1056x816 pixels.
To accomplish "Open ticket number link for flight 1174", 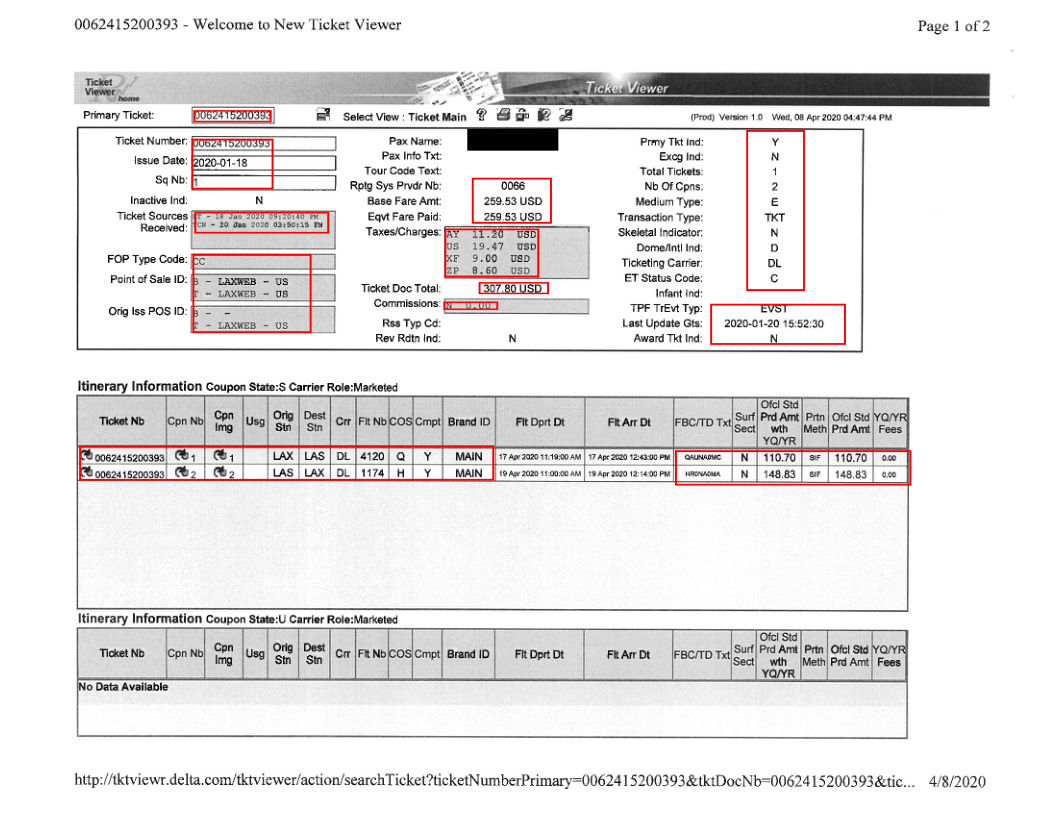I will coord(129,474).
